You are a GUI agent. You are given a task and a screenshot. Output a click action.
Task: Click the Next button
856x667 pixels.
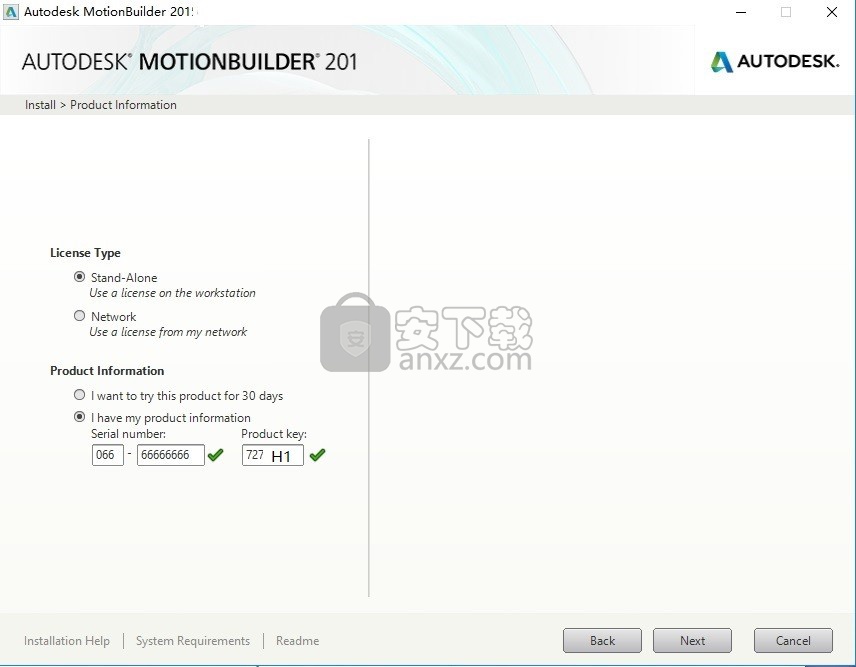click(x=692, y=640)
